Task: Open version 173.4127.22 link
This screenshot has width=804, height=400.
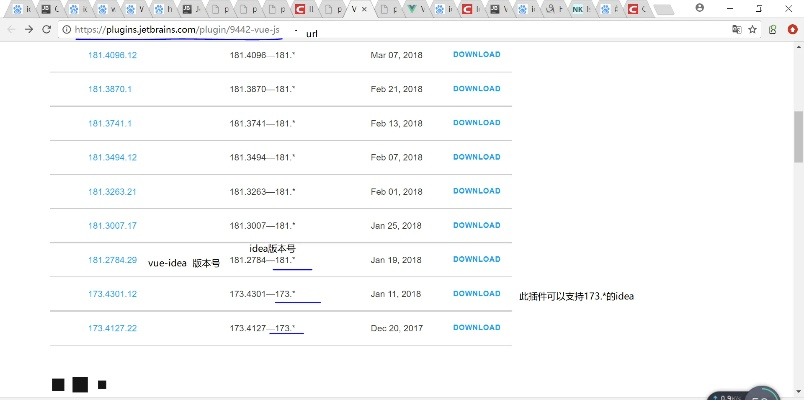Action: pos(112,328)
